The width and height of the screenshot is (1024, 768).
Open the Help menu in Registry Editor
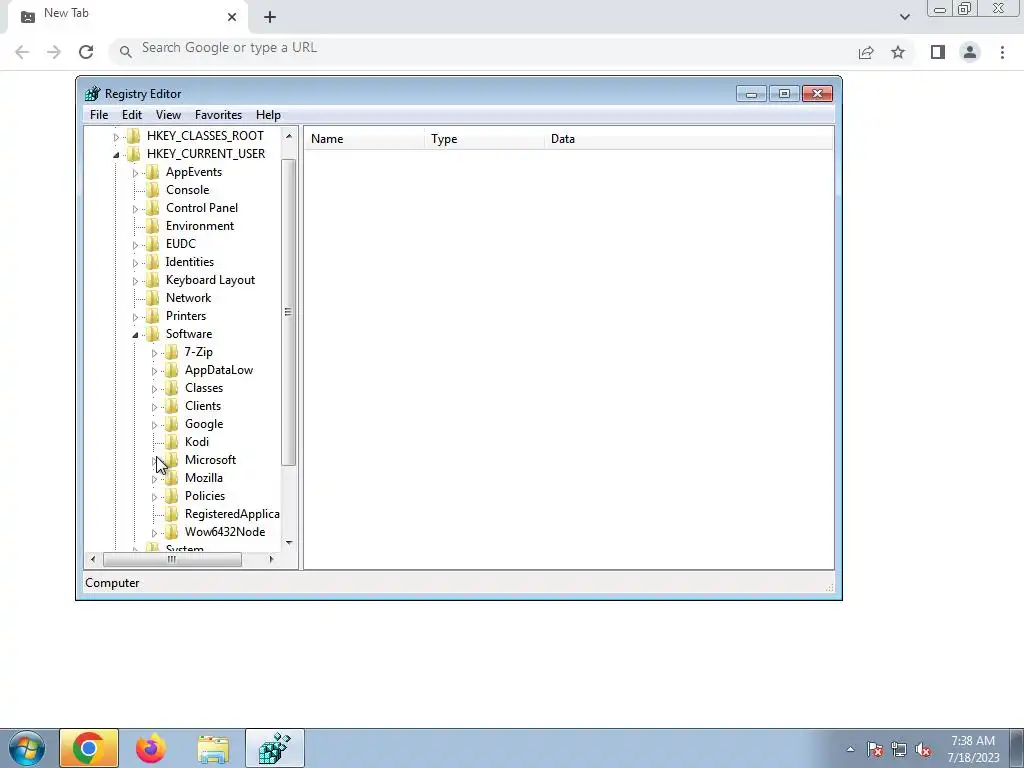pyautogui.click(x=268, y=115)
